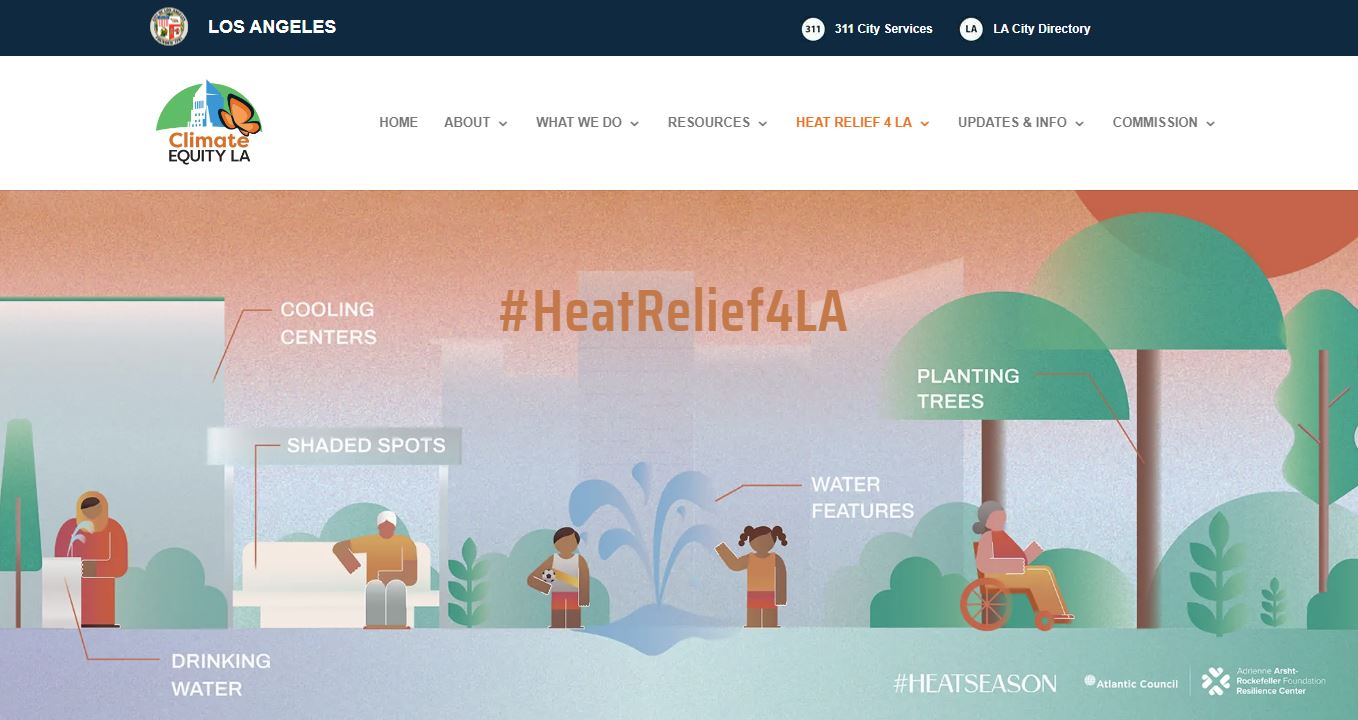The width and height of the screenshot is (1358, 720).
Task: Click the 311 circle icon
Action: coord(813,29)
